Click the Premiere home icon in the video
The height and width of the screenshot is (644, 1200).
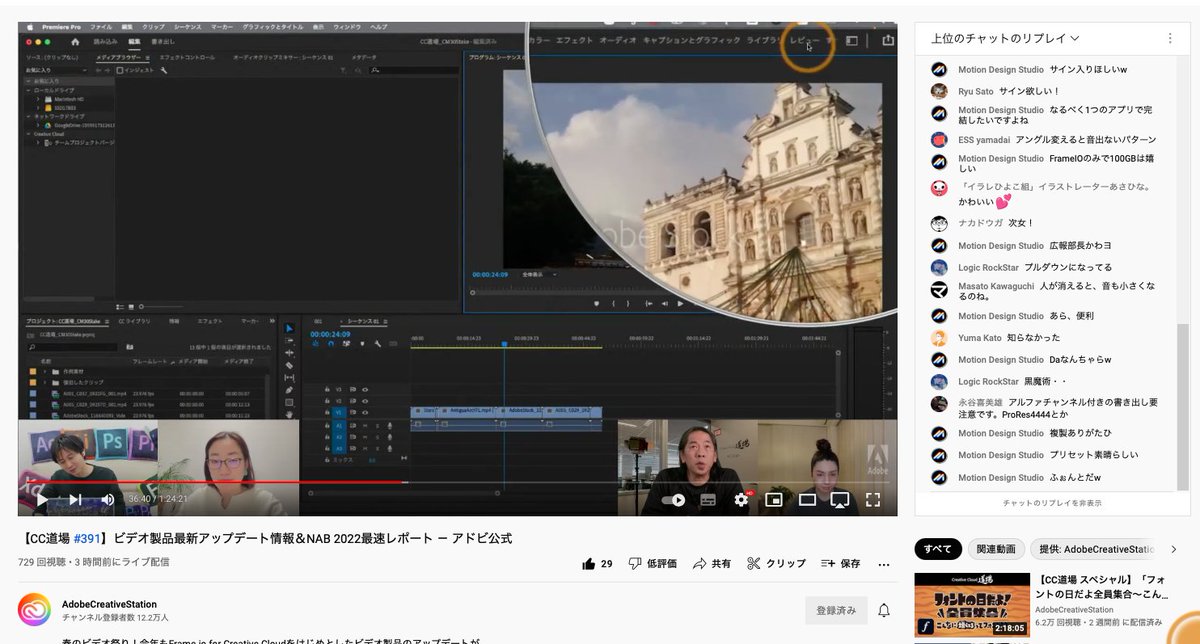[75, 42]
